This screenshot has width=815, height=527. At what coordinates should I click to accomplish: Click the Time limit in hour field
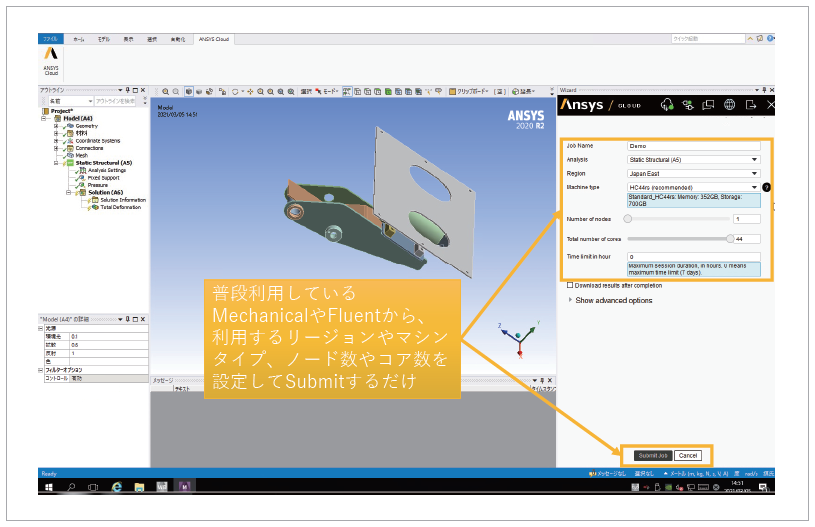(694, 257)
